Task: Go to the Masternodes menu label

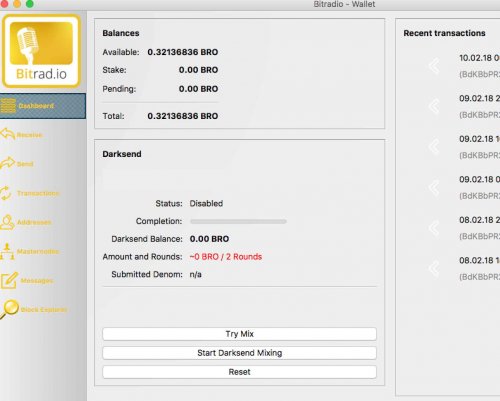Action: tap(38, 251)
